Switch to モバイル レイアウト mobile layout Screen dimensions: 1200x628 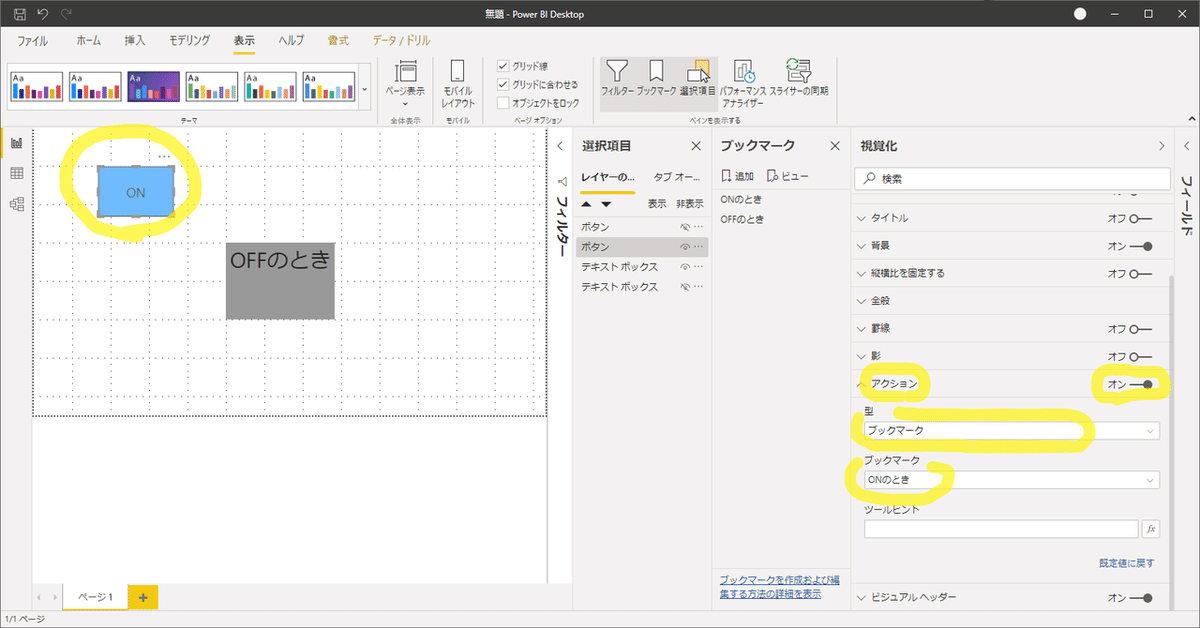click(458, 84)
